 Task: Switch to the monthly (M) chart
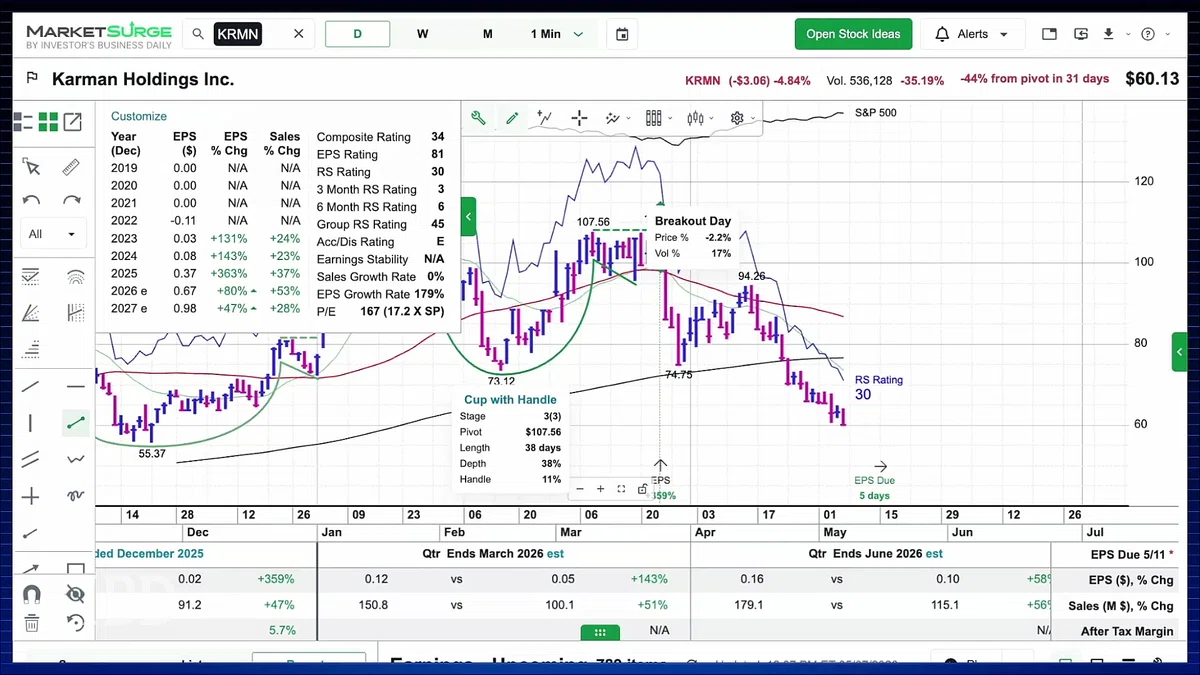click(x=488, y=34)
